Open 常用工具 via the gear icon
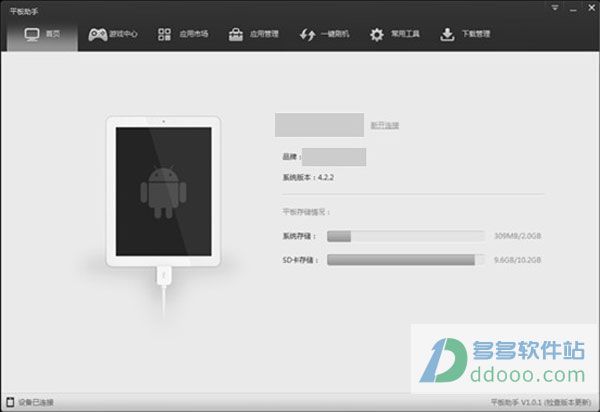Viewport: 600px width, 412px height. (x=377, y=34)
